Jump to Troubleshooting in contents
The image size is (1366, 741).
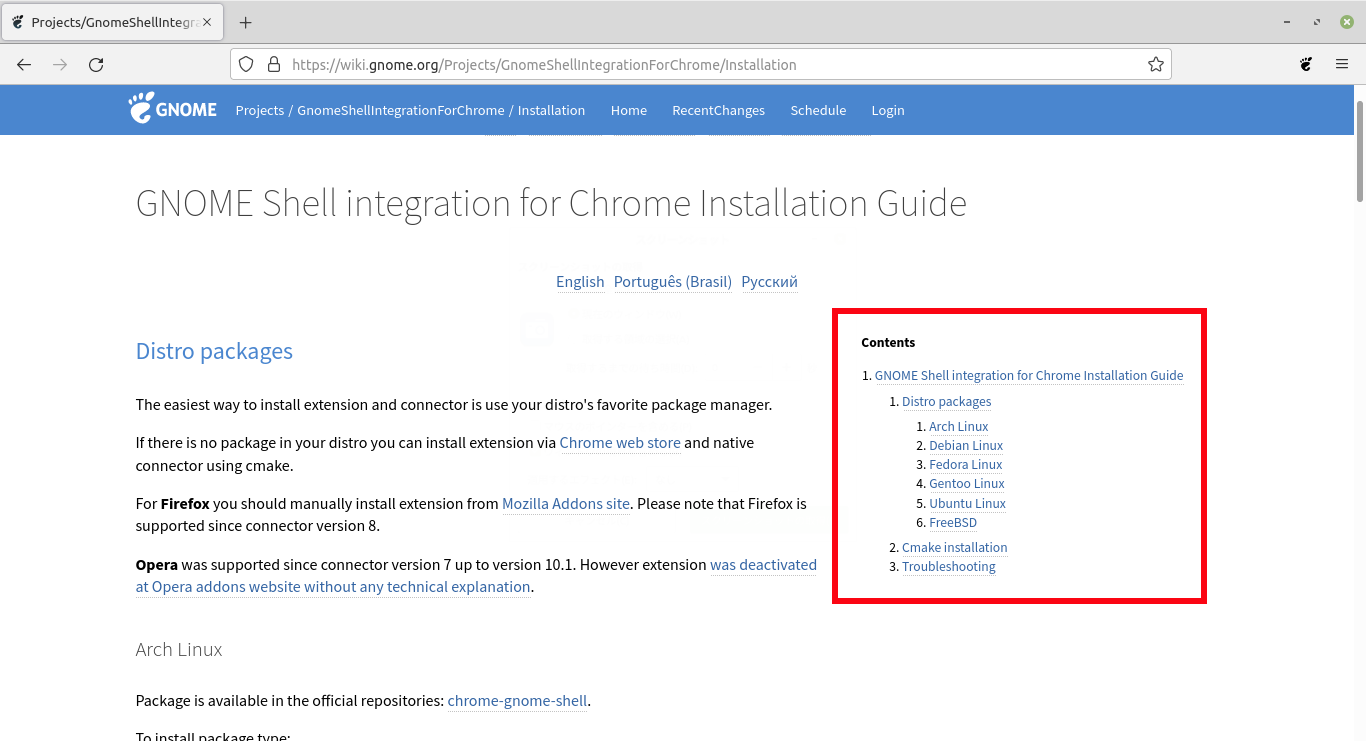point(948,566)
